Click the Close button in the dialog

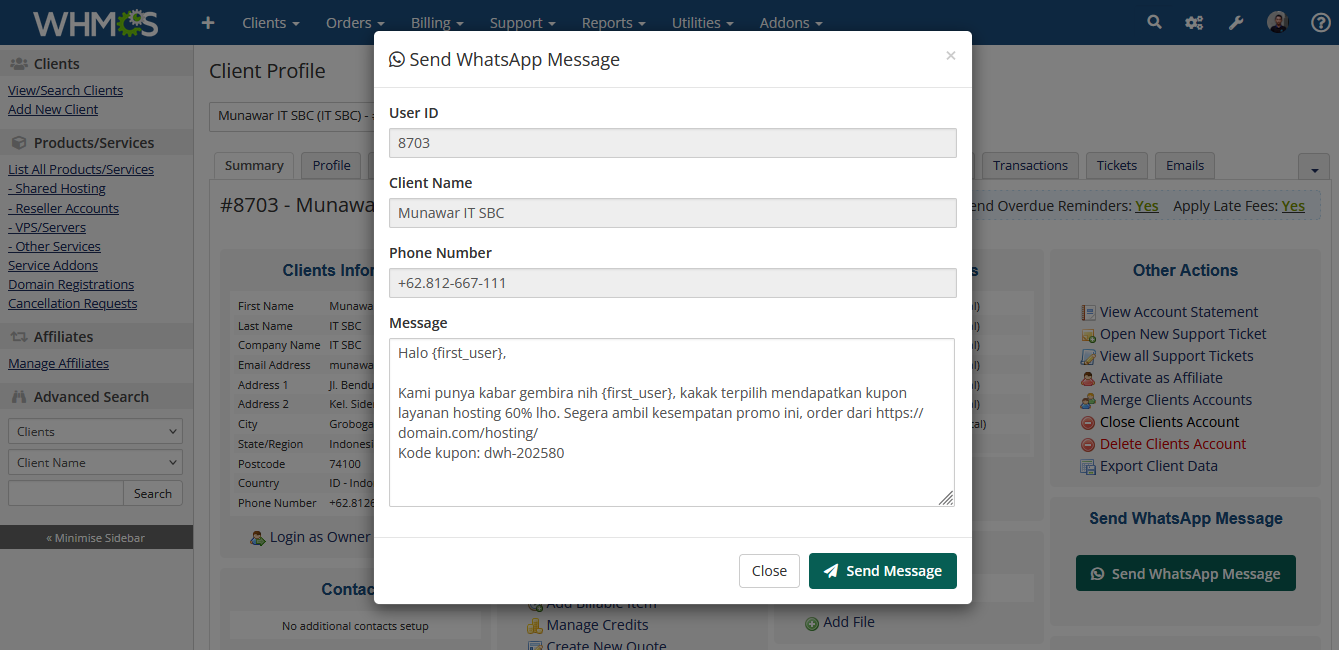tap(769, 571)
